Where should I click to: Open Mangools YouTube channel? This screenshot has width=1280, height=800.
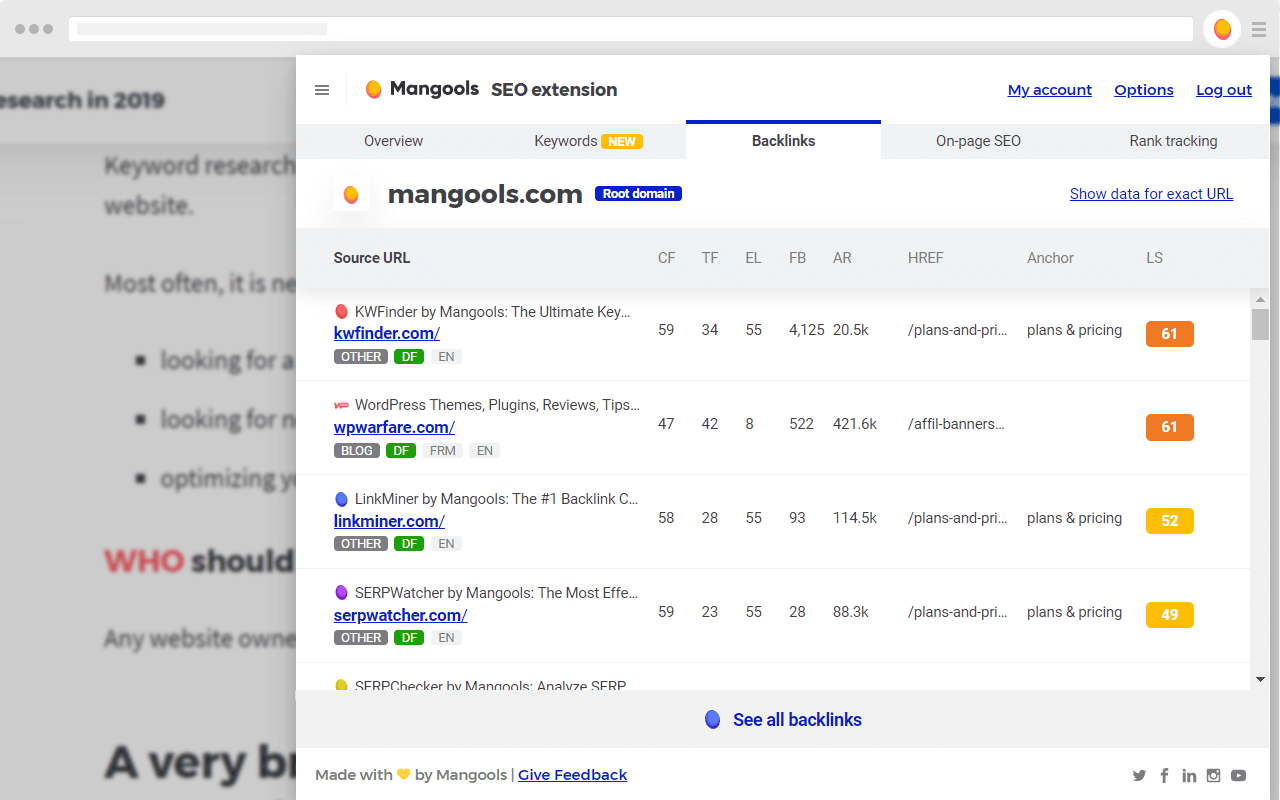1238,775
